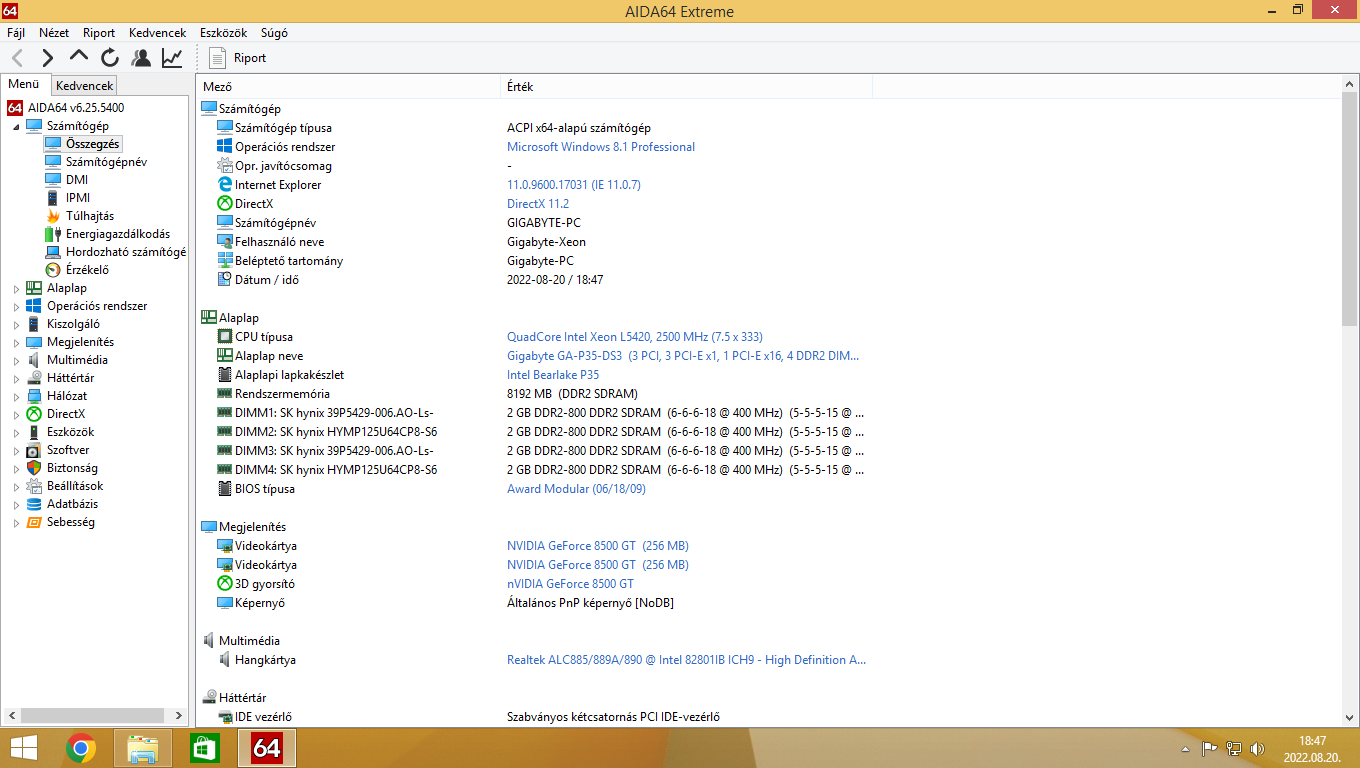The width and height of the screenshot is (1360, 768).
Task: Open the user manager toolbar icon
Action: click(x=141, y=58)
